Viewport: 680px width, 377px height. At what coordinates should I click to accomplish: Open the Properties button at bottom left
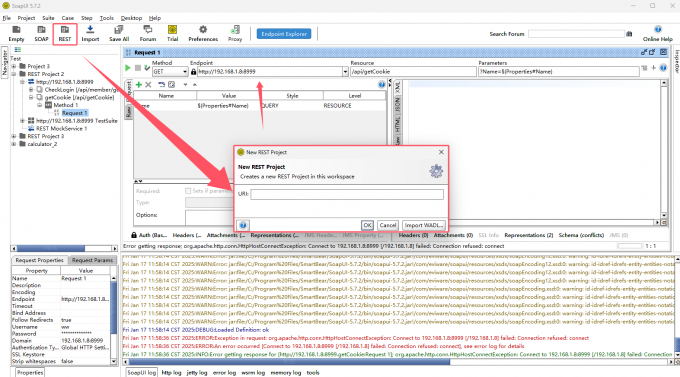pos(30,373)
